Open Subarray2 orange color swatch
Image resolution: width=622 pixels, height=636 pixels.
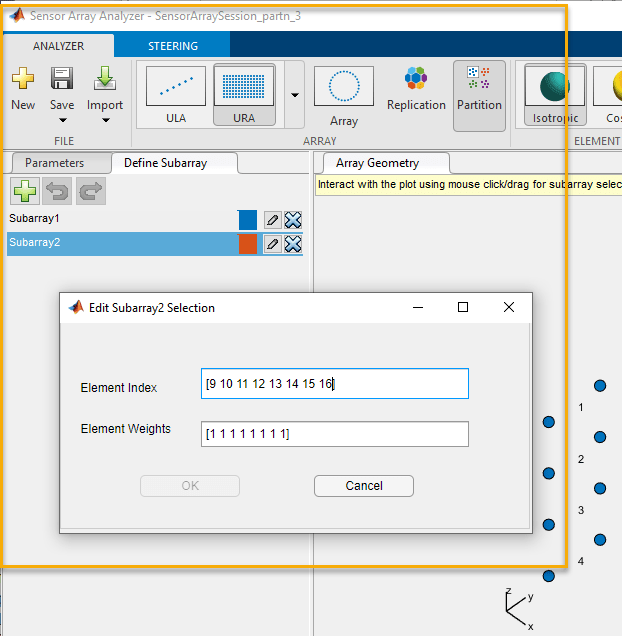coord(248,244)
